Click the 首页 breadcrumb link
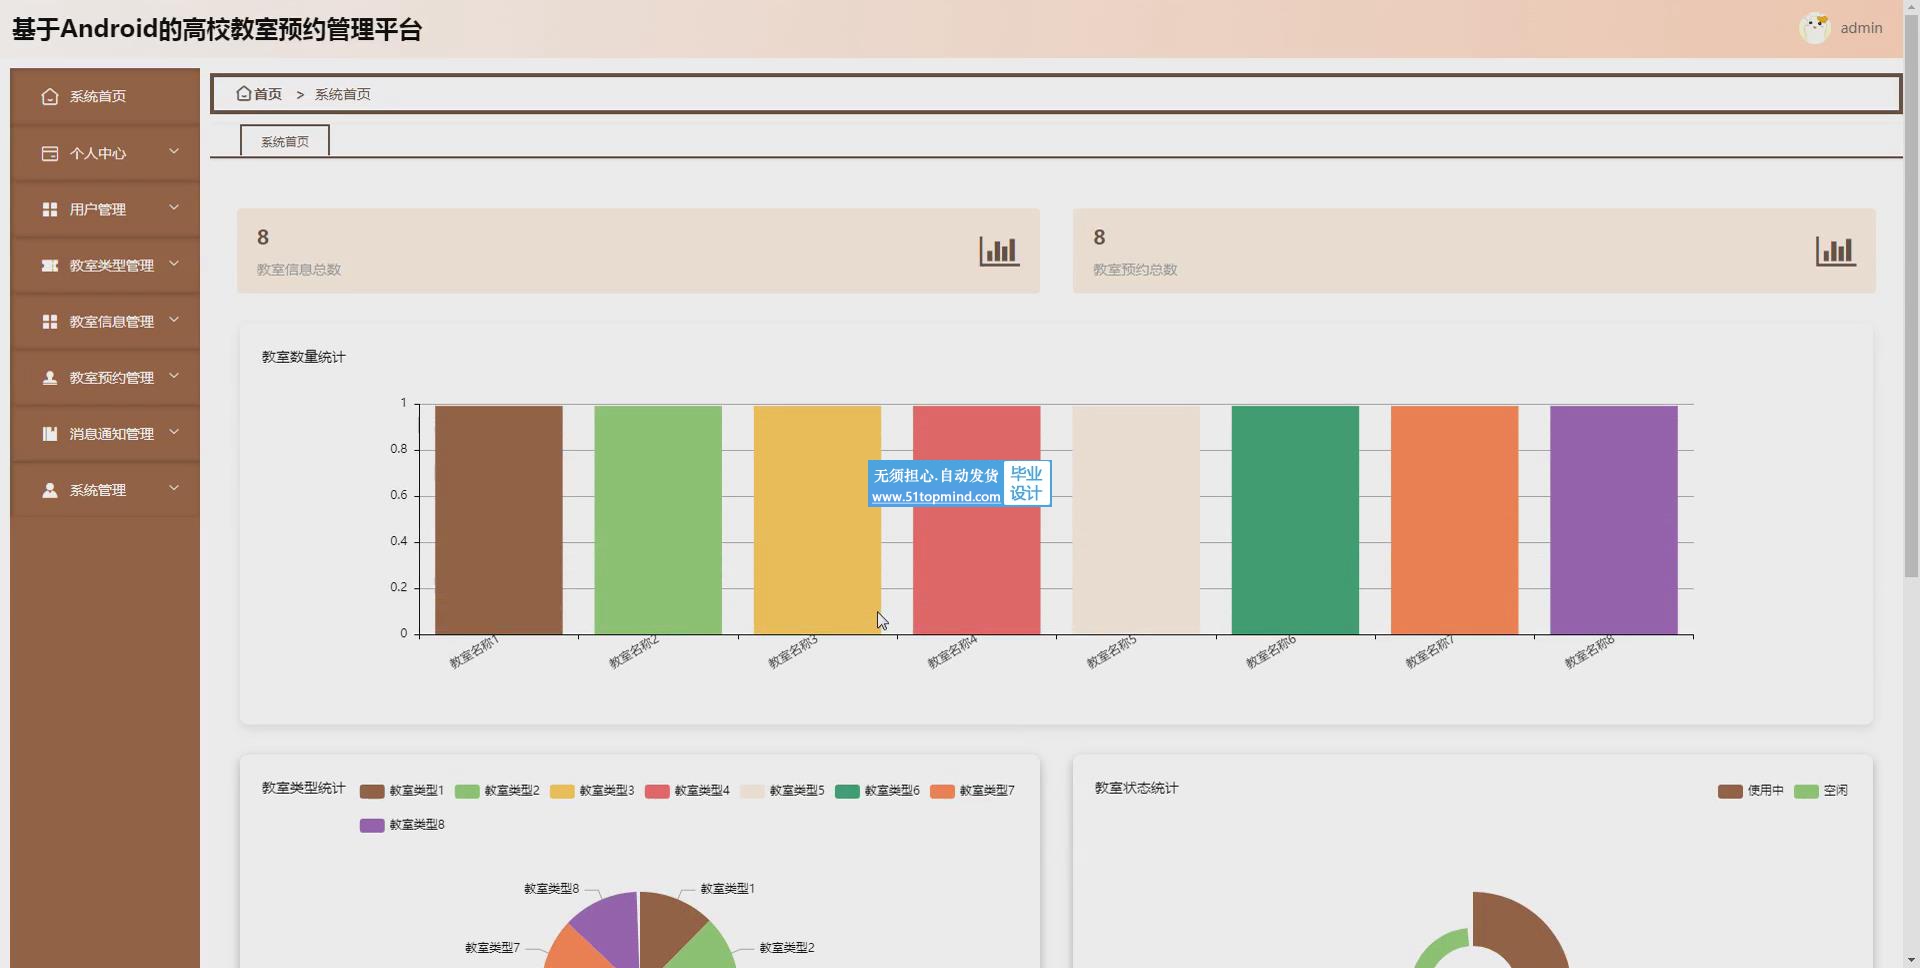Screen dimensions: 1920x968 [268, 94]
